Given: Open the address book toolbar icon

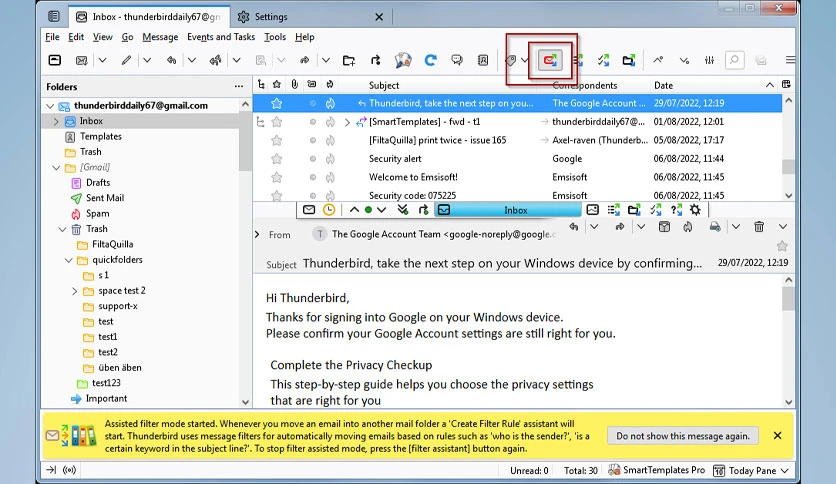Looking at the screenshot, I should click(483, 60).
